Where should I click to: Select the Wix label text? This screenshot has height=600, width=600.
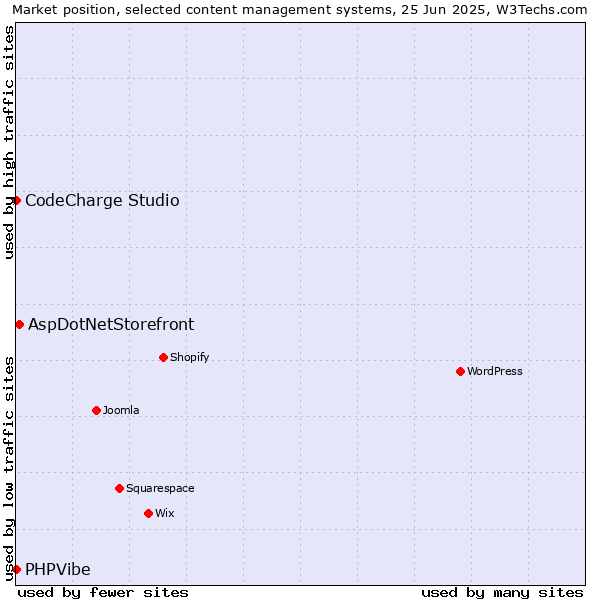point(165,513)
